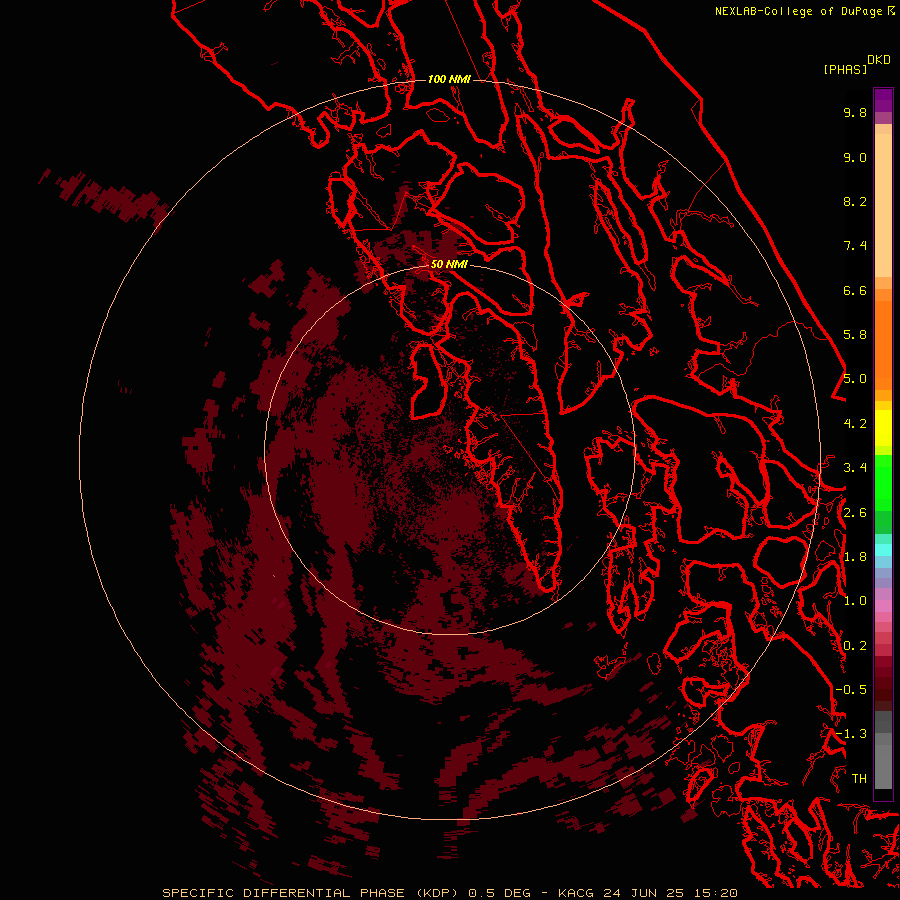
Task: Pick the orange legend color band
Action: coord(883,344)
